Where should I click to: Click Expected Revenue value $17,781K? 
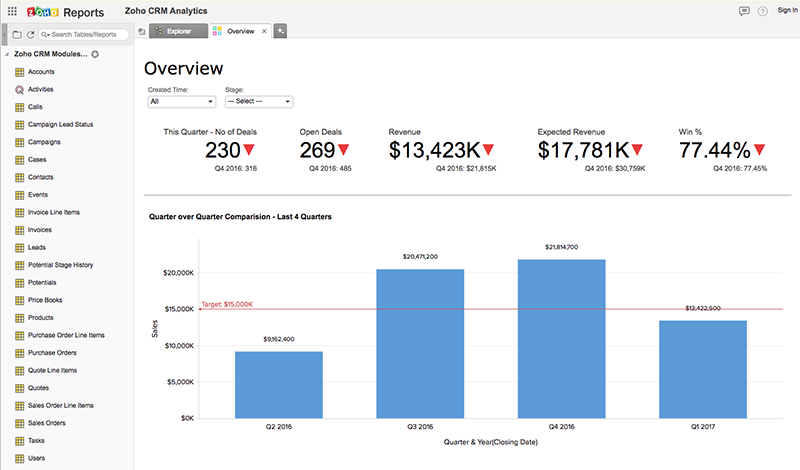click(583, 150)
